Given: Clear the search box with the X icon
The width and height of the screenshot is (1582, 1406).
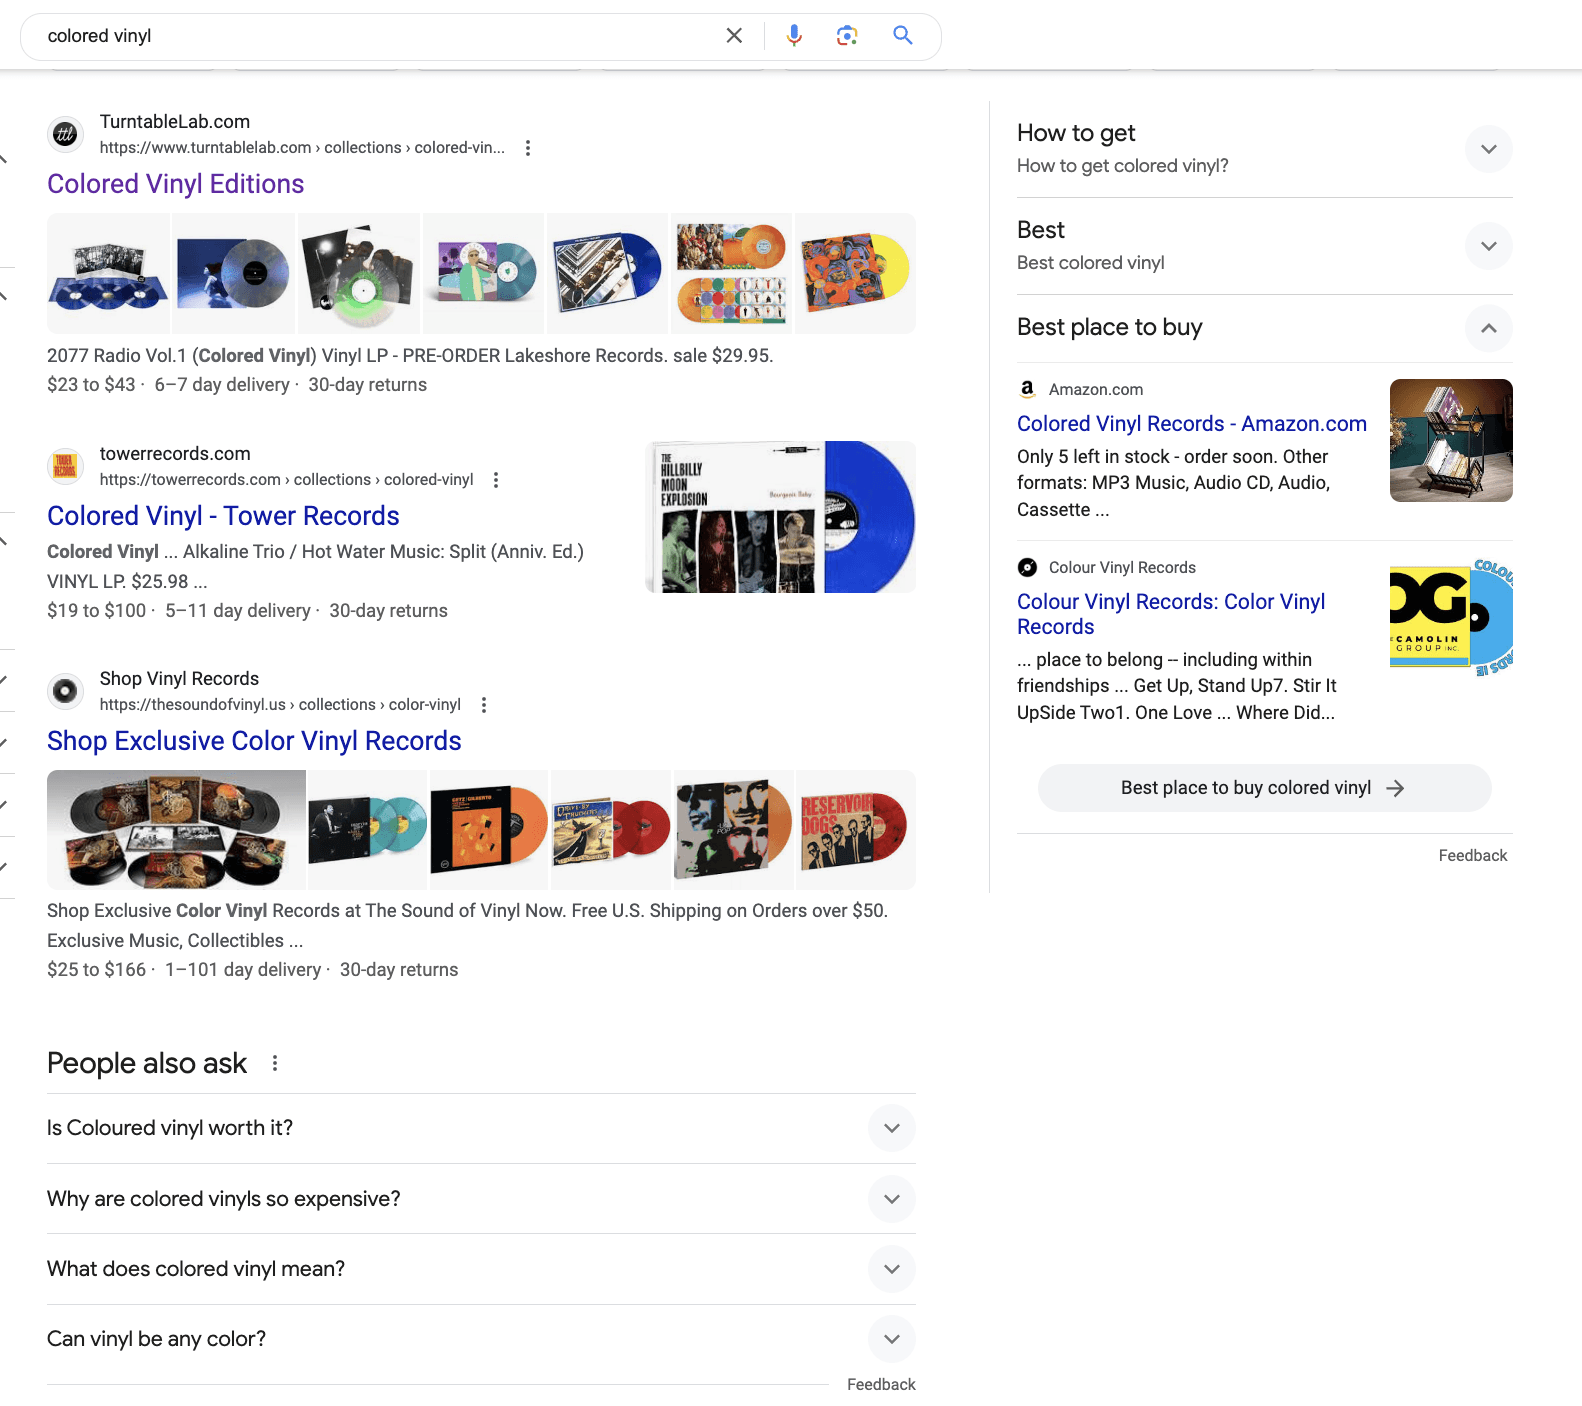Looking at the screenshot, I should click(734, 36).
